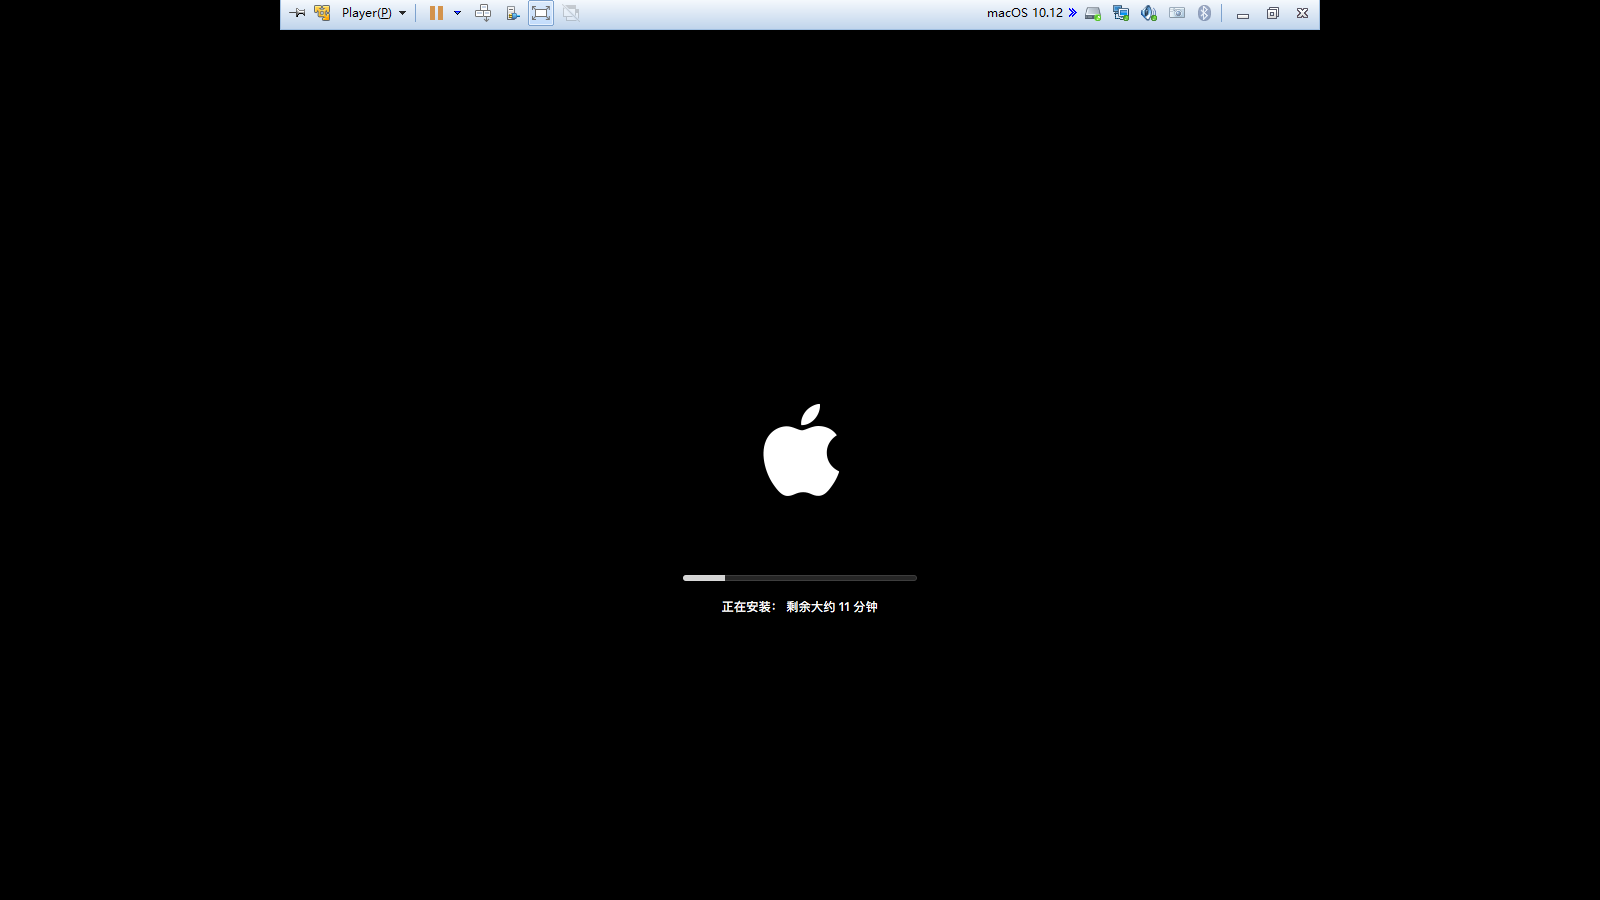Click the hard disk device icon
The width and height of the screenshot is (1600, 900).
[1093, 13]
